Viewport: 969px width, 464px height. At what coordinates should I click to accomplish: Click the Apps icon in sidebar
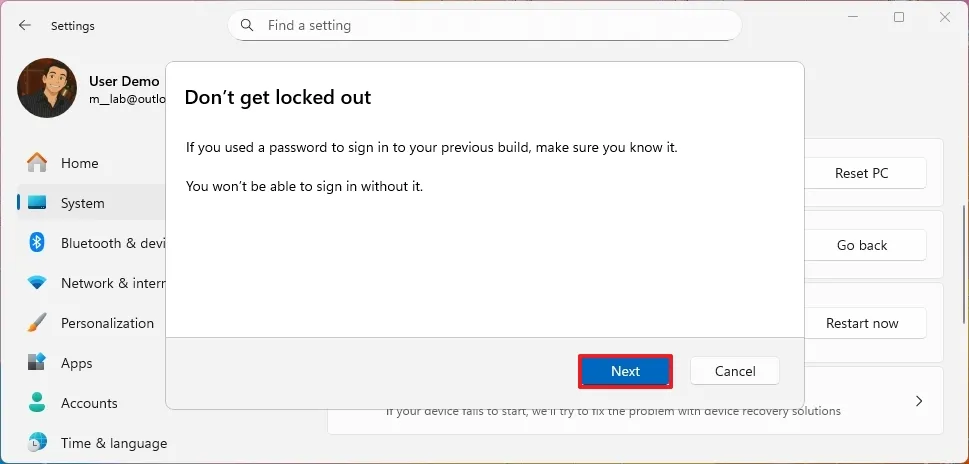click(x=37, y=363)
